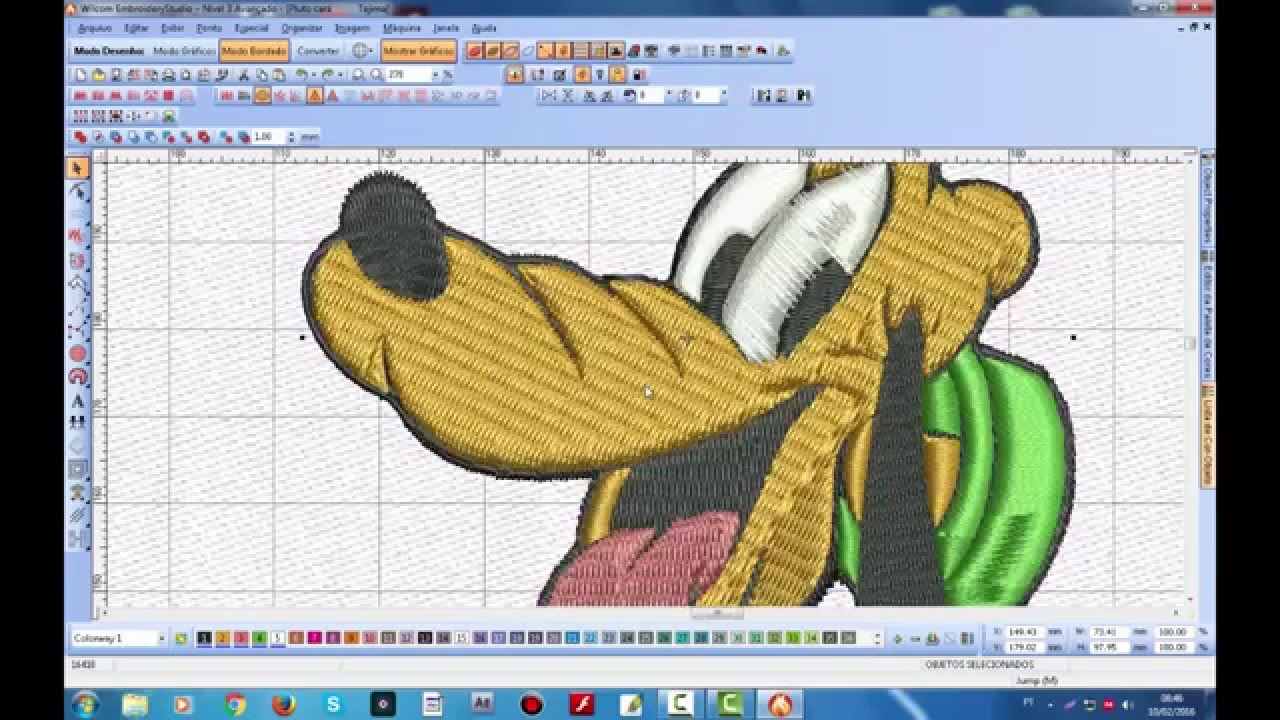
Task: Activate Modo Bordado button
Action: [x=254, y=50]
